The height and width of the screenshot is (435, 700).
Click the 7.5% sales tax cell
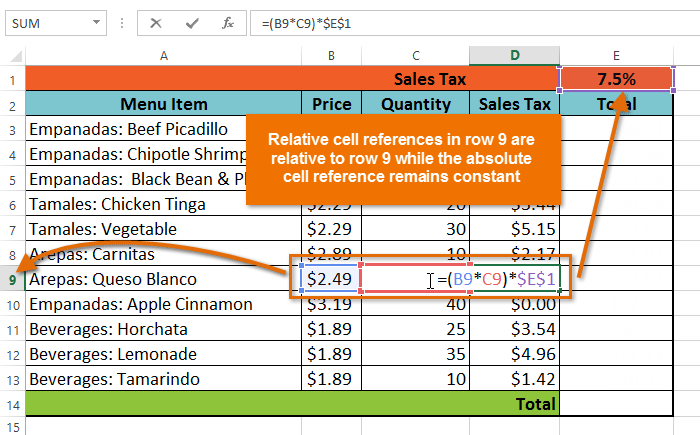(x=616, y=78)
